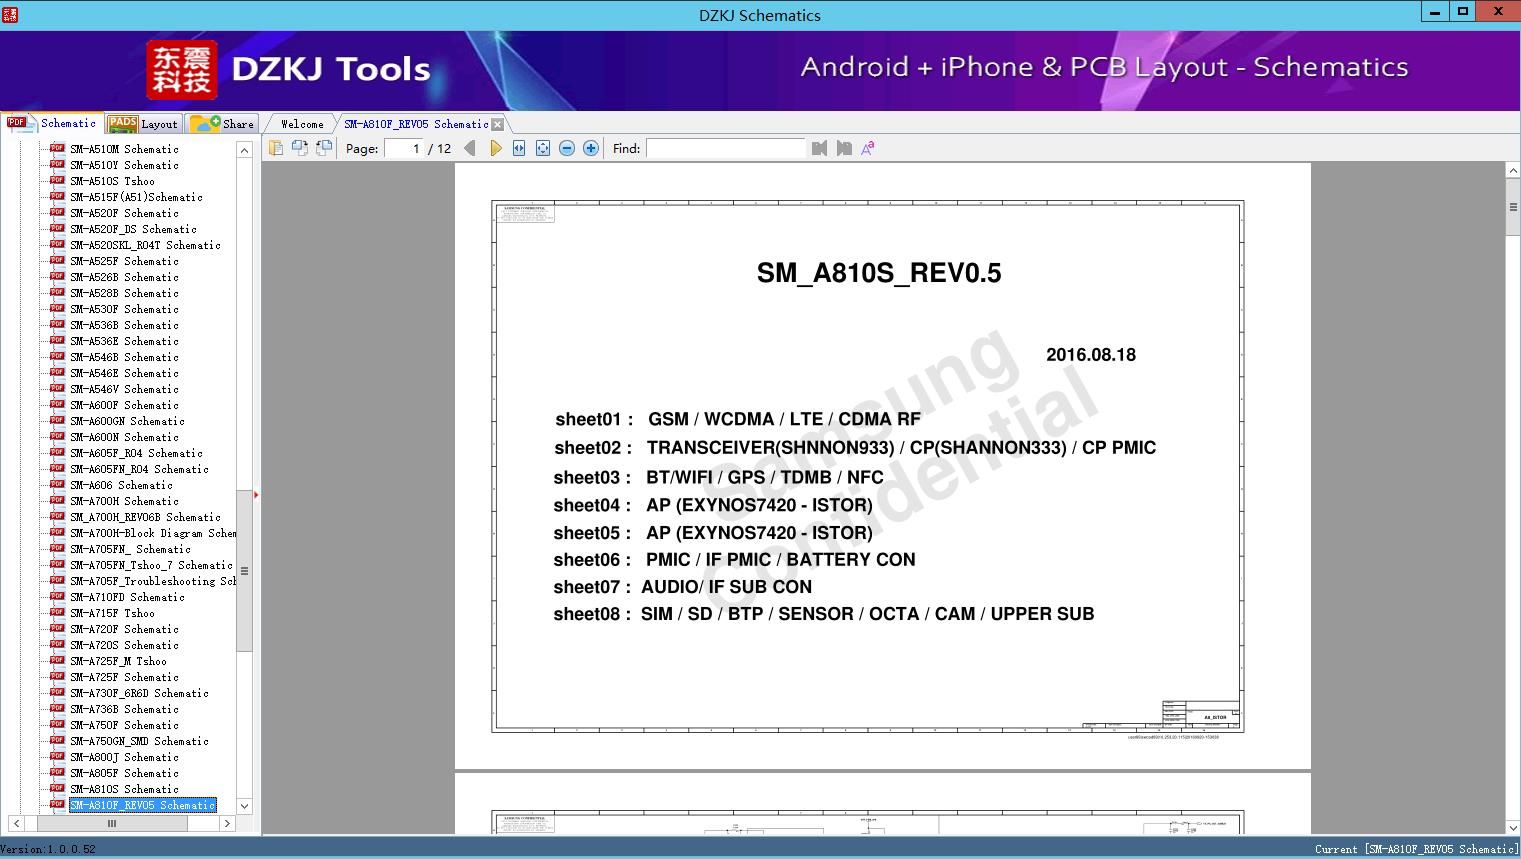
Task: Click the find next icon
Action: coord(844,148)
